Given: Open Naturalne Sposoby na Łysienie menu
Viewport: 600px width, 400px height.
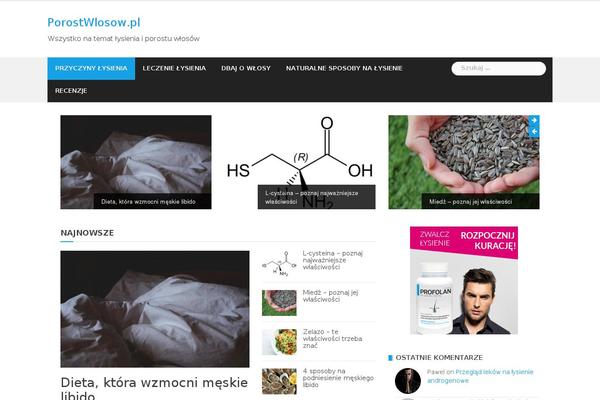Looking at the screenshot, I should coord(344,69).
